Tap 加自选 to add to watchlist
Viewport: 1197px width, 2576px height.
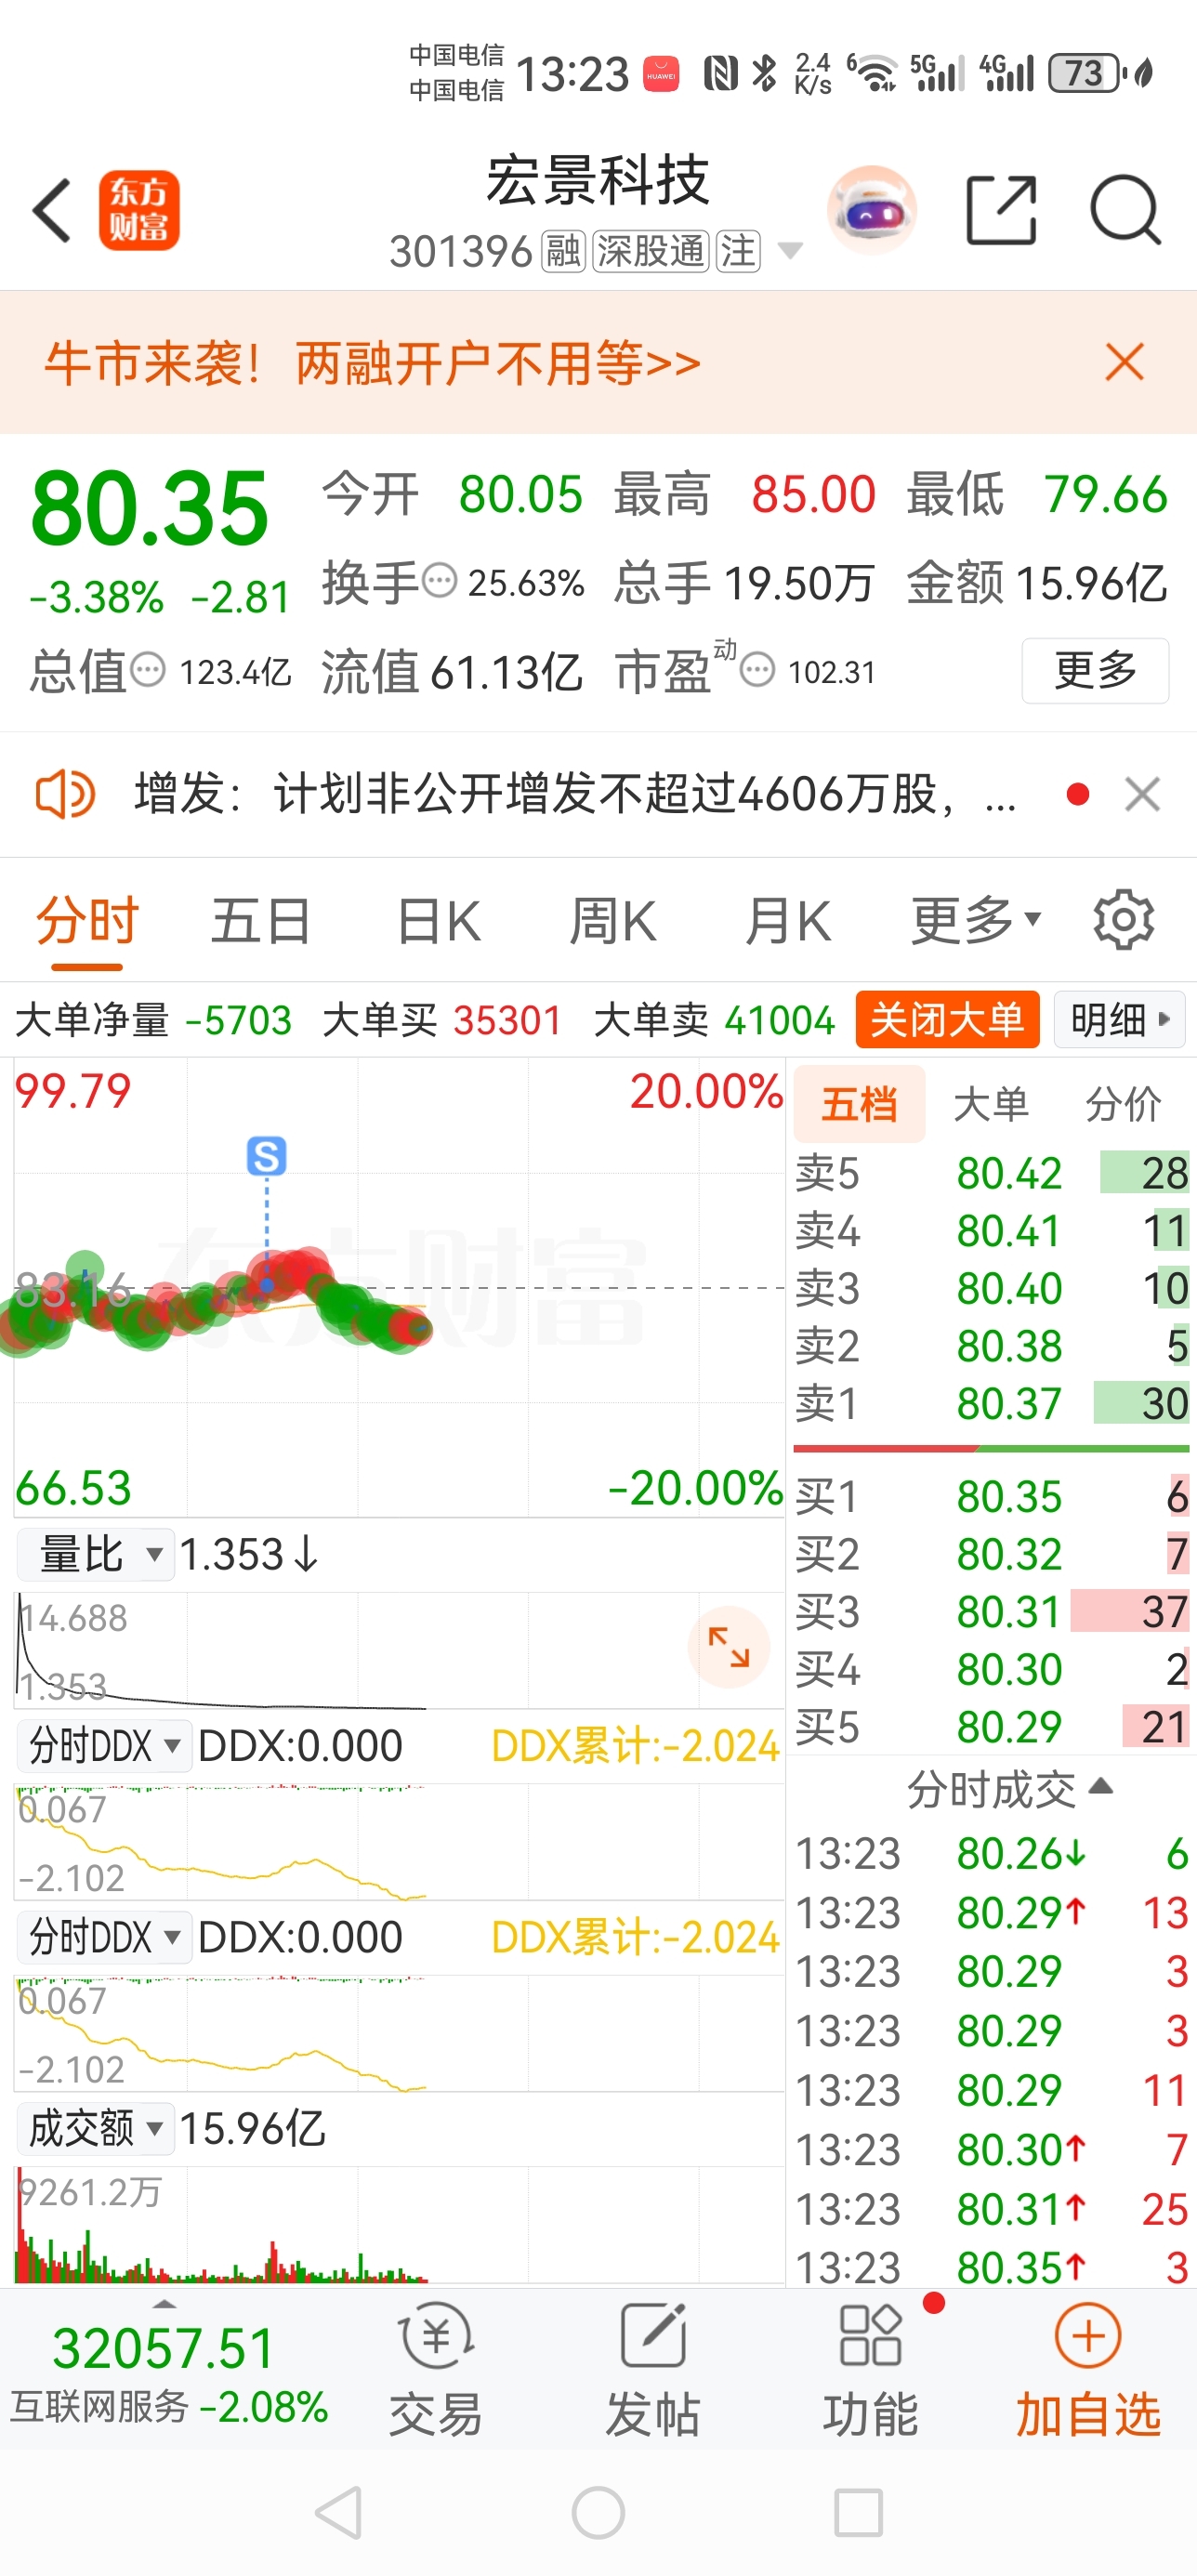coord(1088,2372)
